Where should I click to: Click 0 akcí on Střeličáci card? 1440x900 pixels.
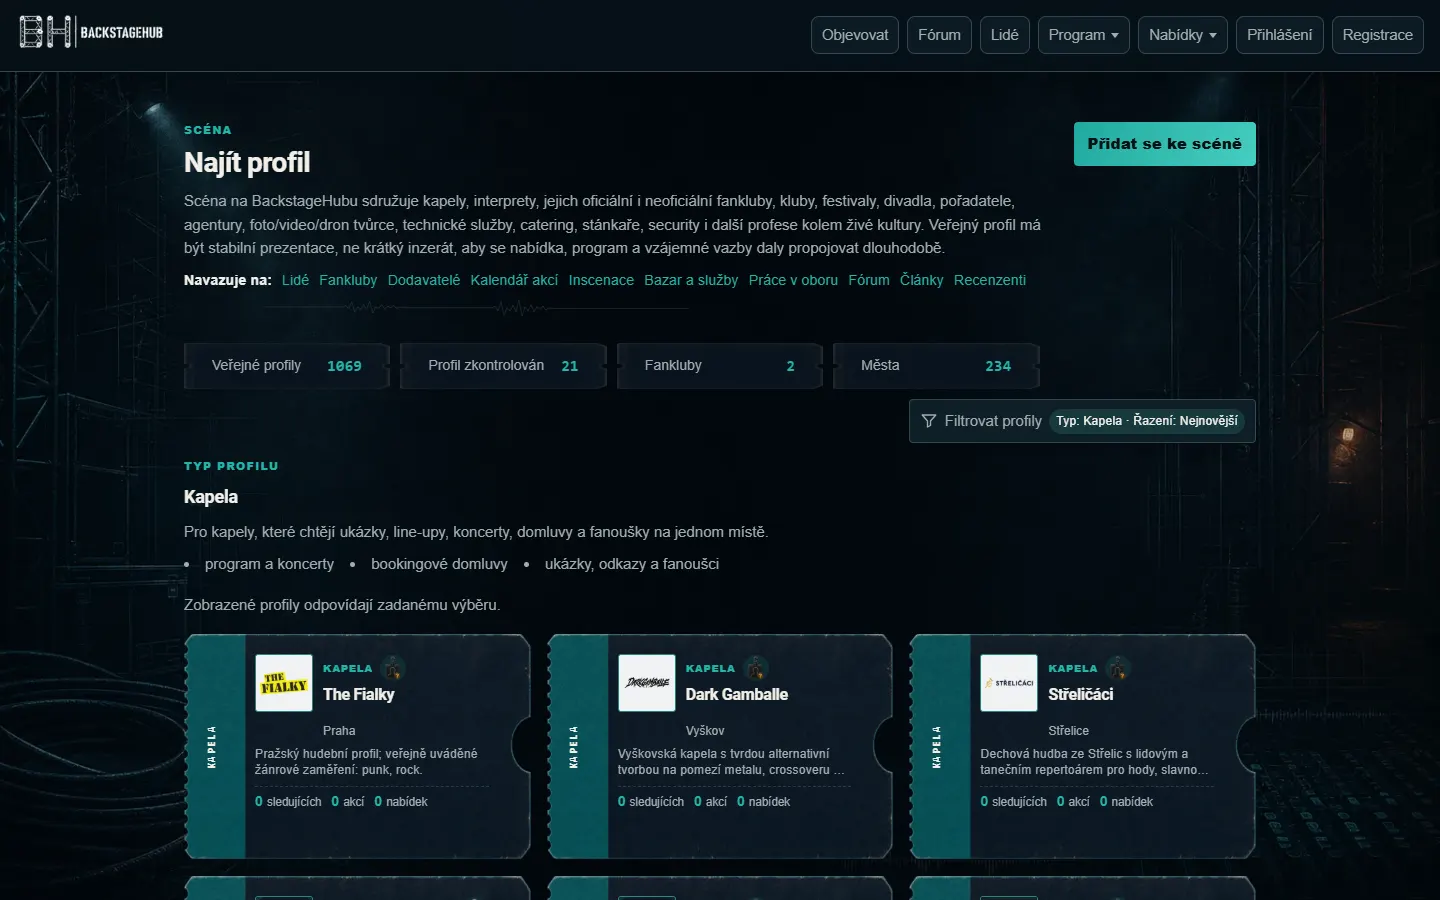click(x=1073, y=802)
